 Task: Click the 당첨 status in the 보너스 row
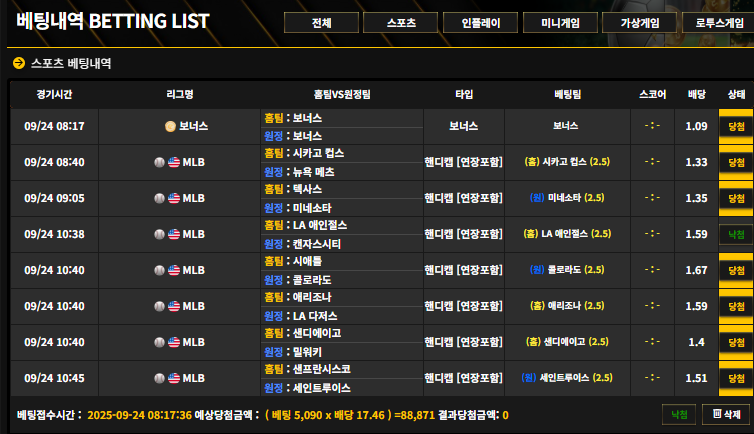click(736, 126)
